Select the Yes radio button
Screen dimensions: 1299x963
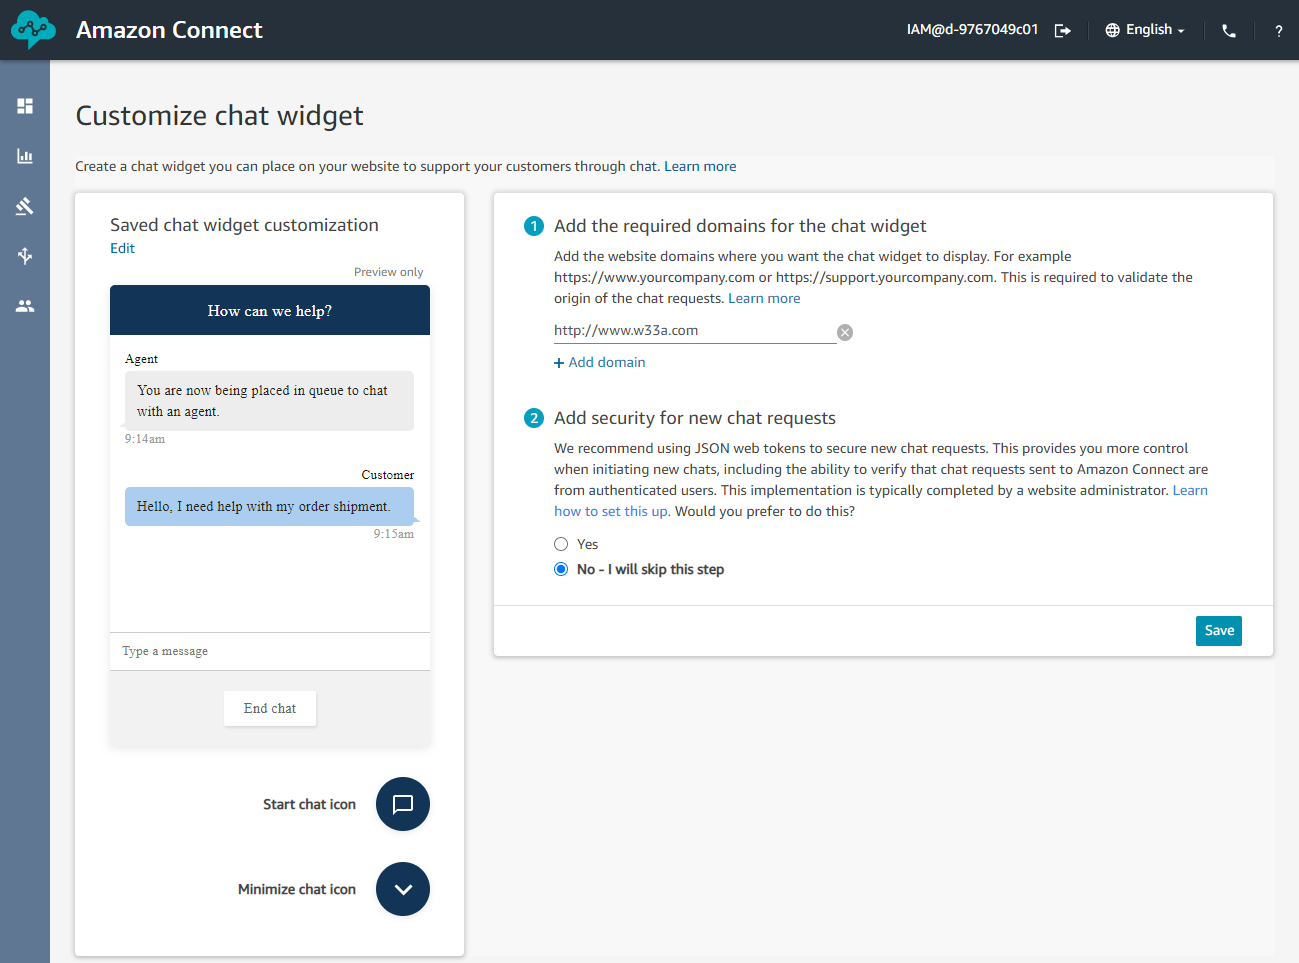tap(561, 544)
